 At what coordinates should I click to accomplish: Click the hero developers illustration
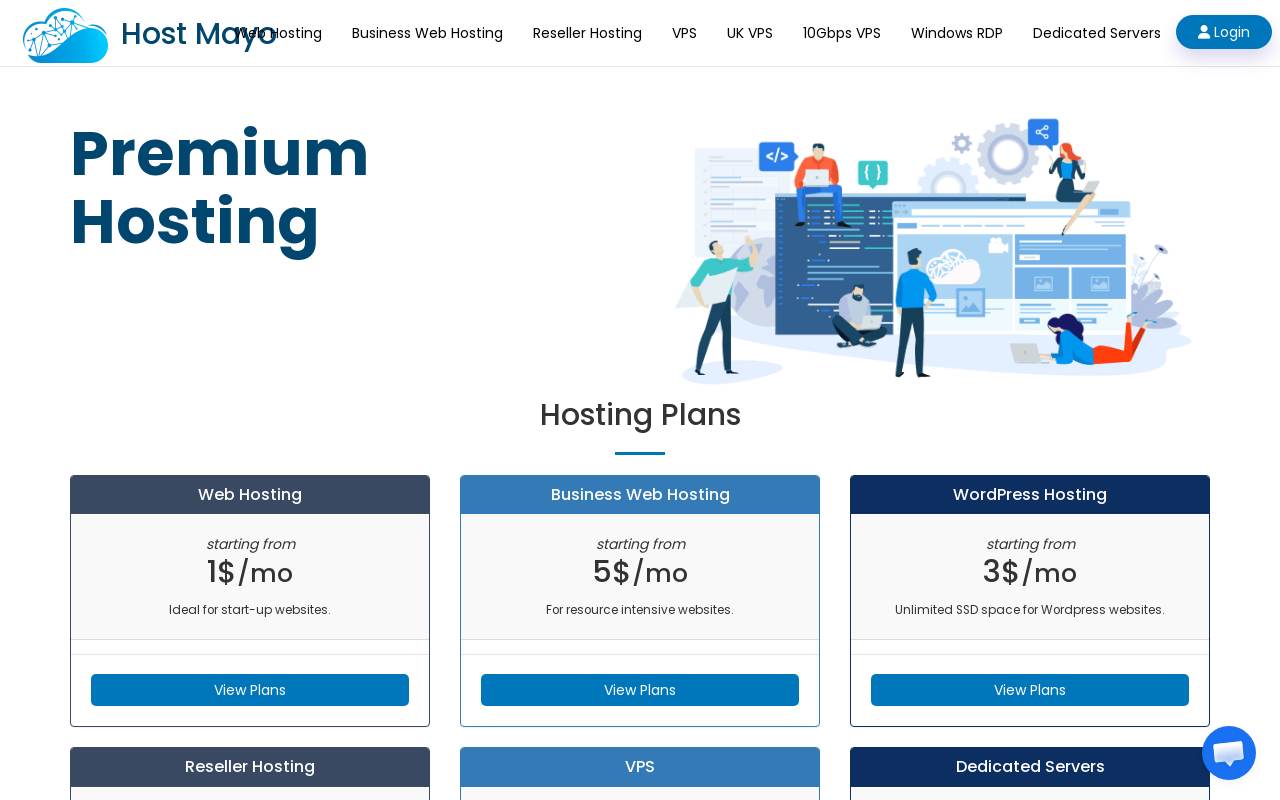[x=933, y=250]
